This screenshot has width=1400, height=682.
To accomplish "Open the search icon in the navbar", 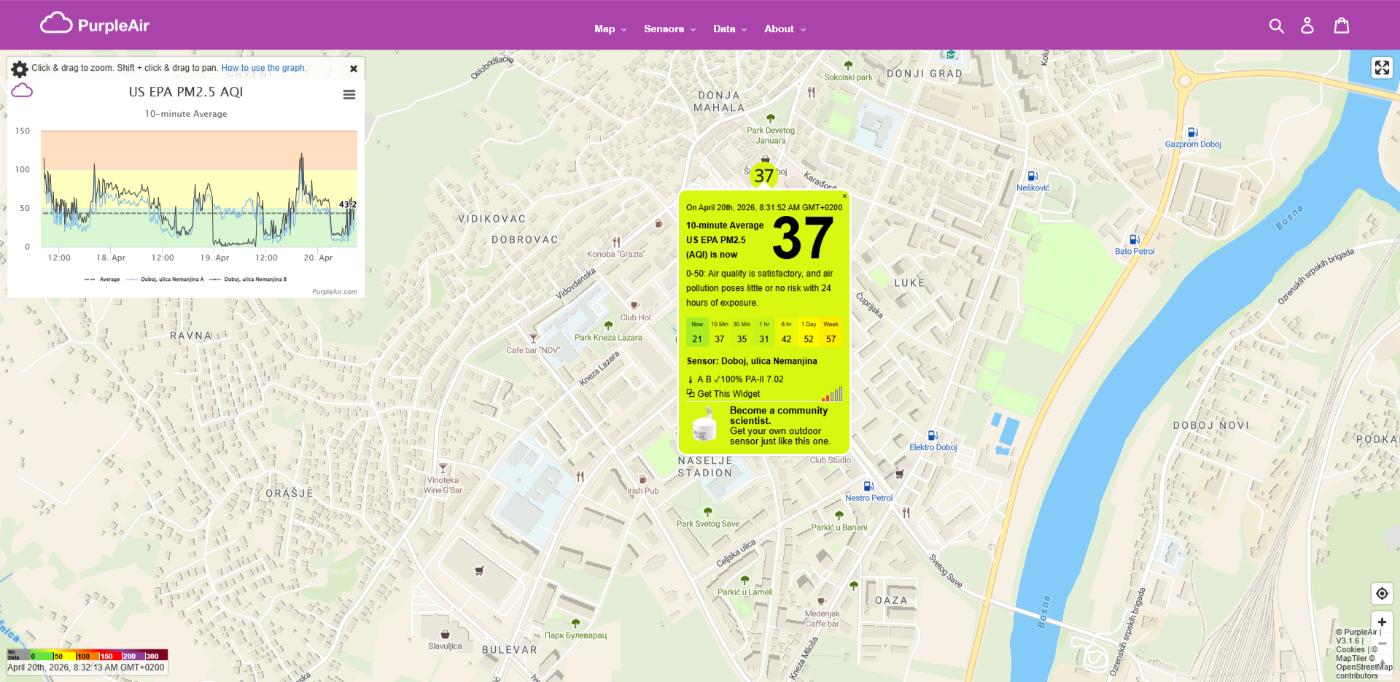I will [x=1276, y=25].
